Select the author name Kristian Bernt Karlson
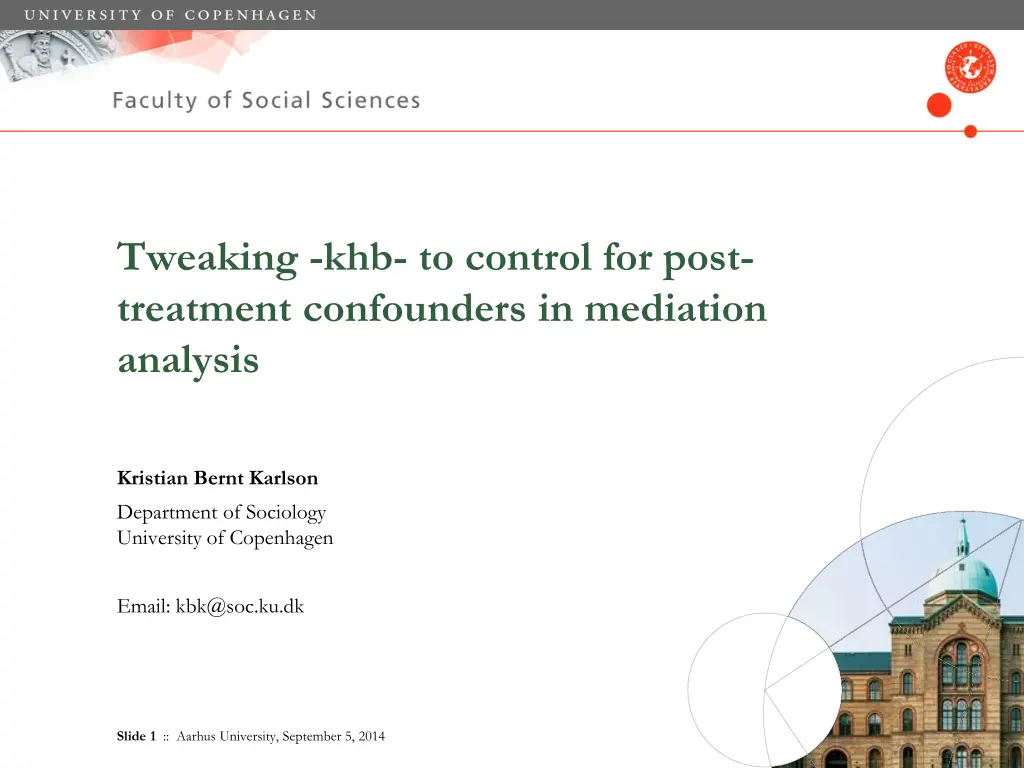This screenshot has height=768, width=1024. click(x=217, y=478)
